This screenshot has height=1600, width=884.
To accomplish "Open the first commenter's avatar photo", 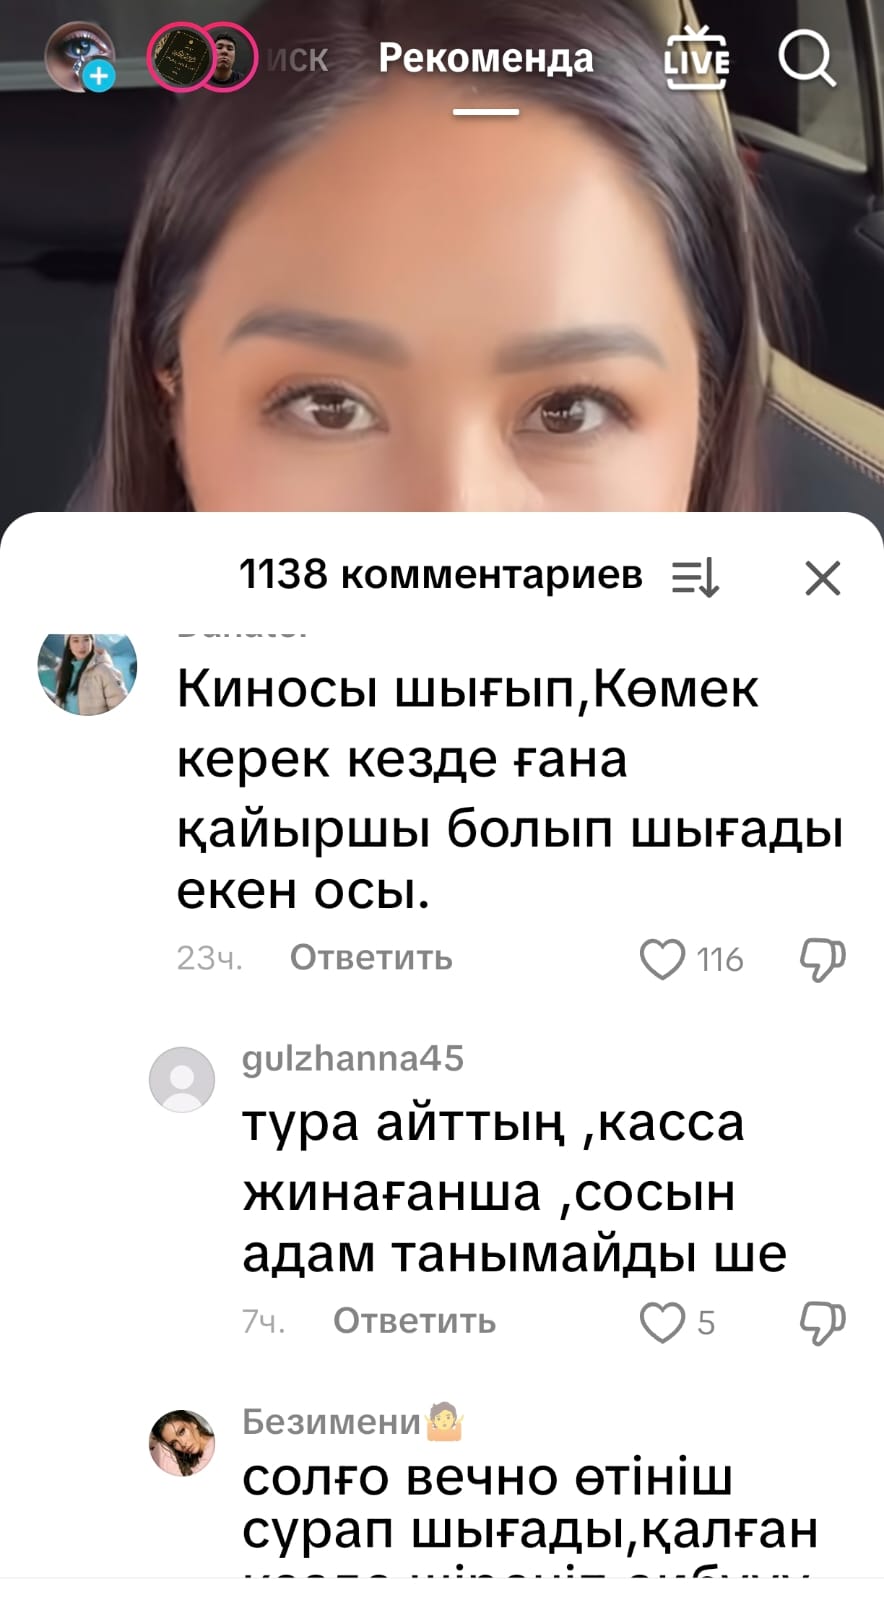I will 87,671.
